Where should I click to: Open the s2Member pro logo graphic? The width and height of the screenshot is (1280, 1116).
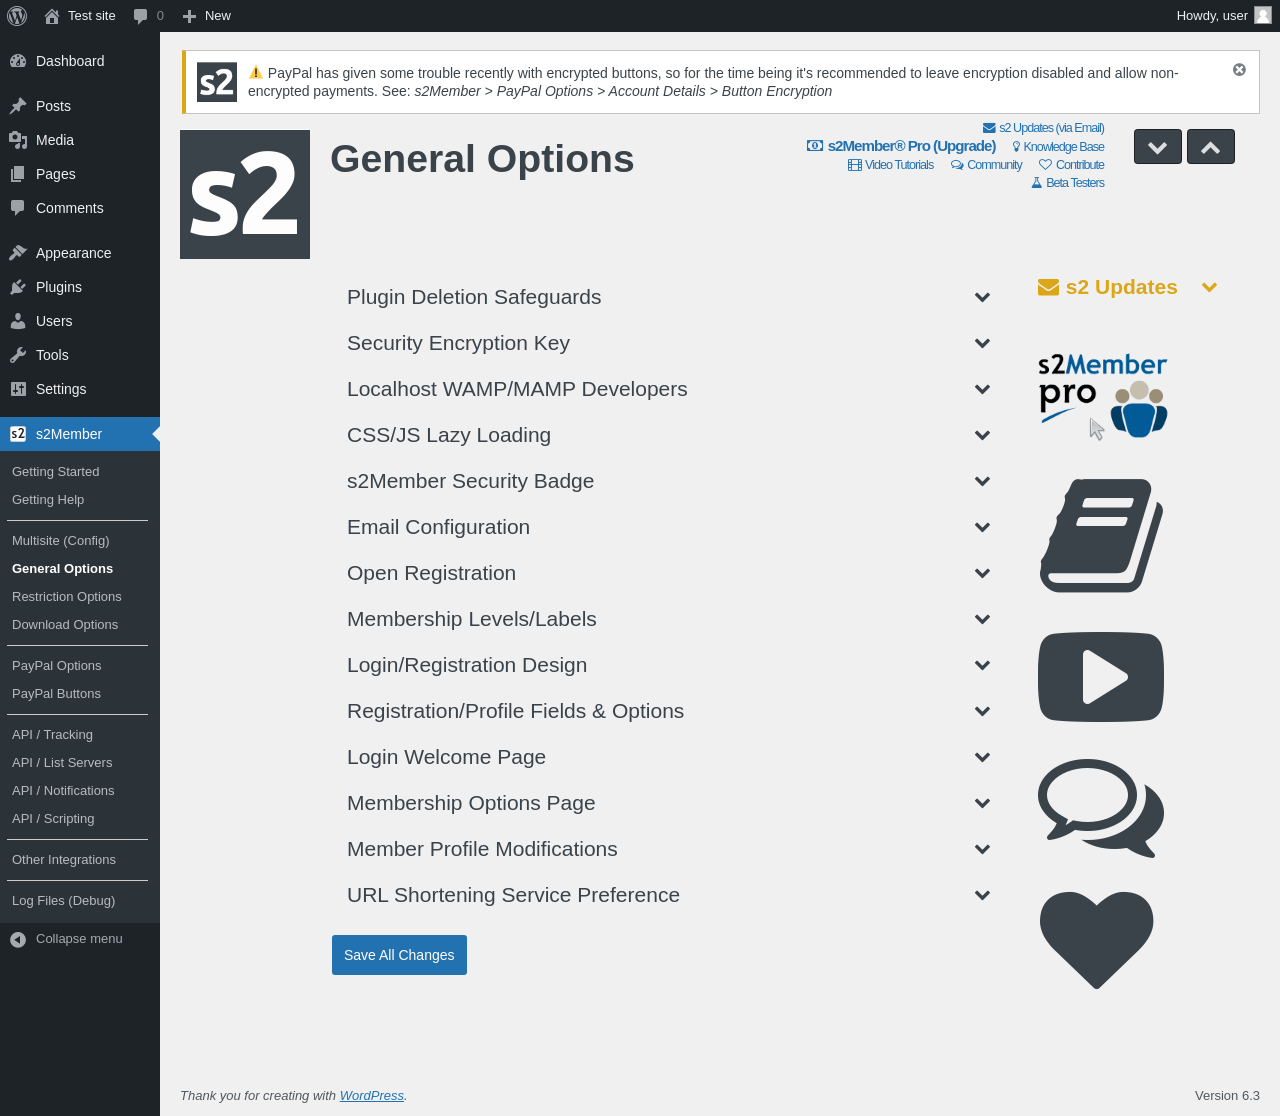click(1102, 395)
